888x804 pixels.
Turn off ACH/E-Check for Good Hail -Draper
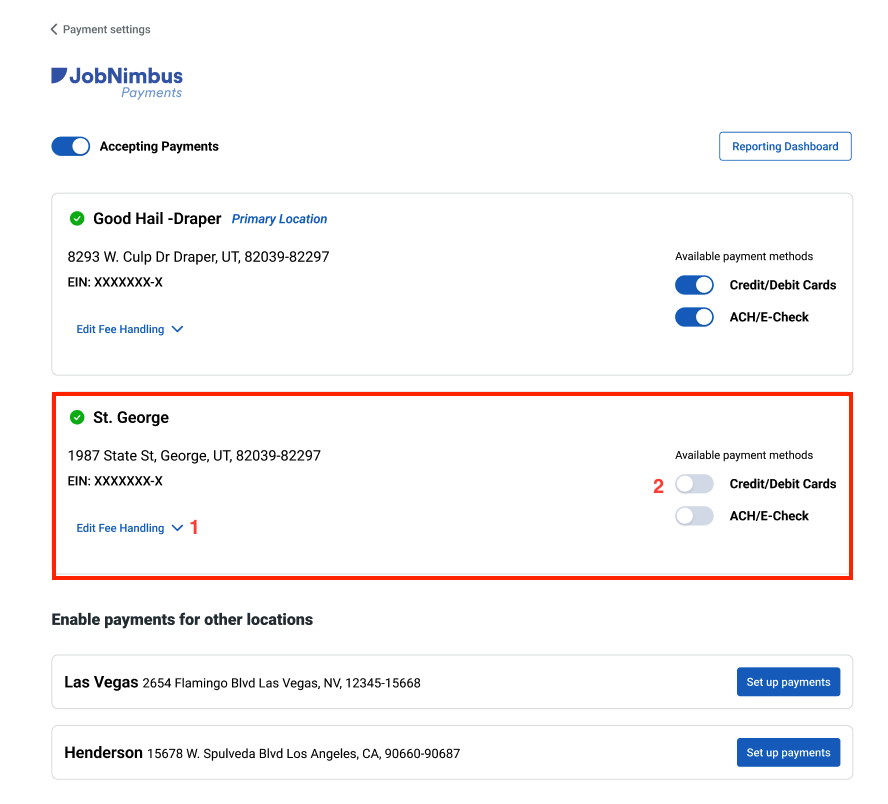(694, 316)
